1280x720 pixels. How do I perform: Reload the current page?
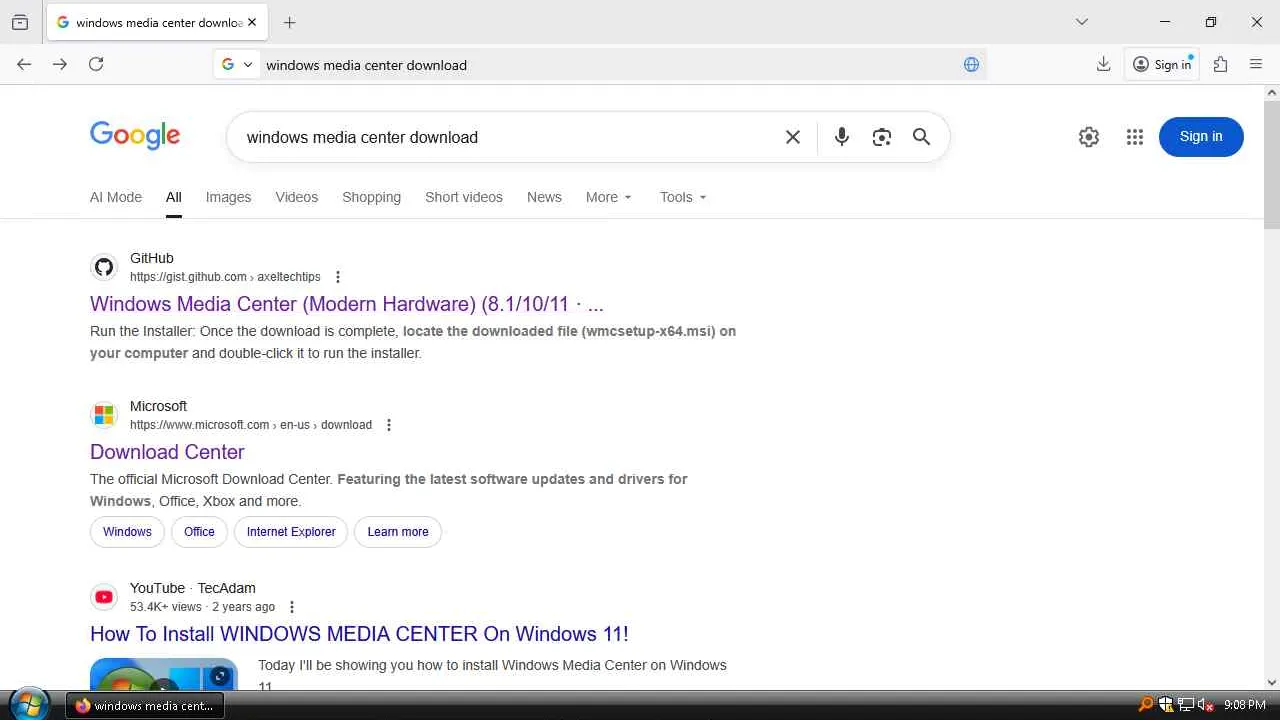pyautogui.click(x=96, y=64)
